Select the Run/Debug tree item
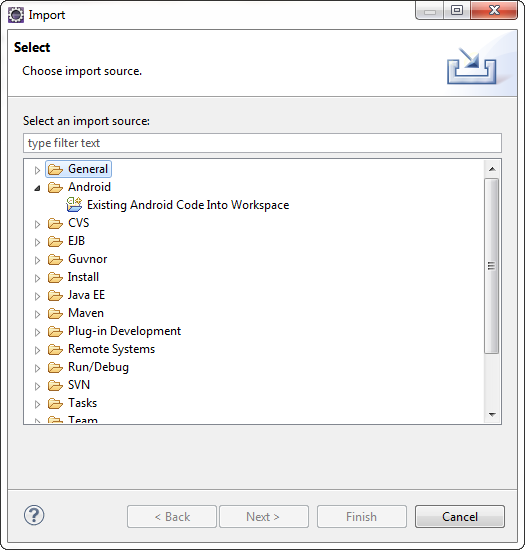Viewport: 525px width, 550px height. 98,367
